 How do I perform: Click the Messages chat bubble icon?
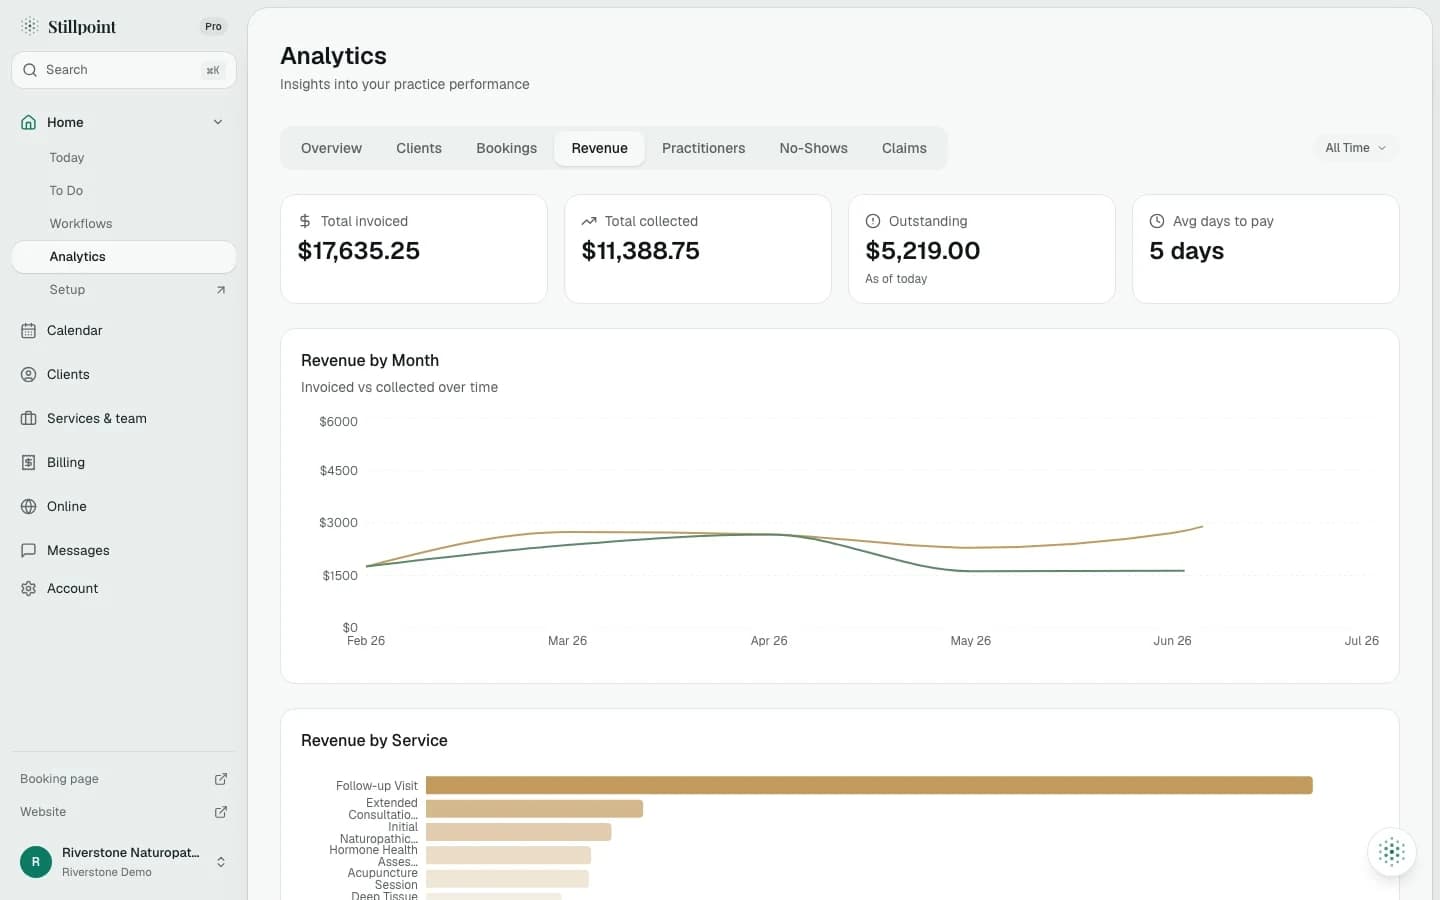point(28,550)
